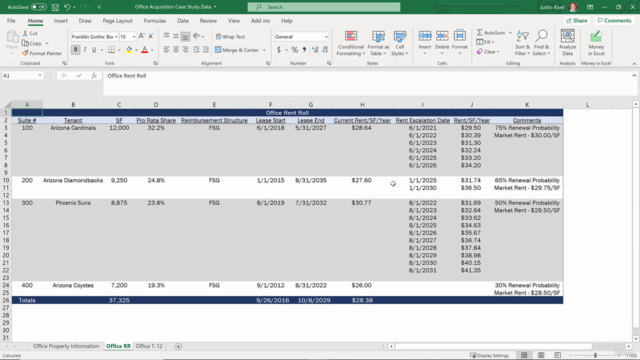Click the Center align icon
The height and width of the screenshot is (360, 640).
point(176,50)
